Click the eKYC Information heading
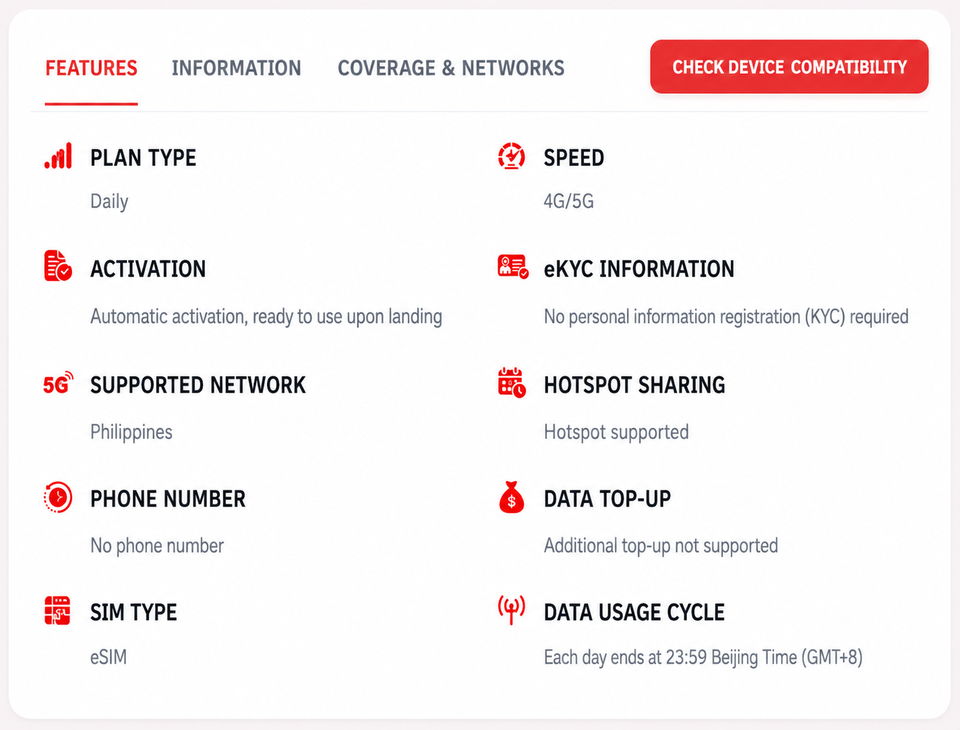The height and width of the screenshot is (730, 960). tap(639, 269)
